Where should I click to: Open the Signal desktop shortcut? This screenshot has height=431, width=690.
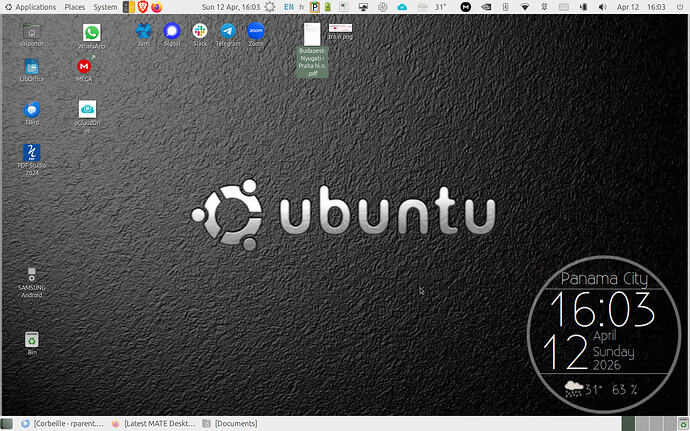pyautogui.click(x=172, y=34)
